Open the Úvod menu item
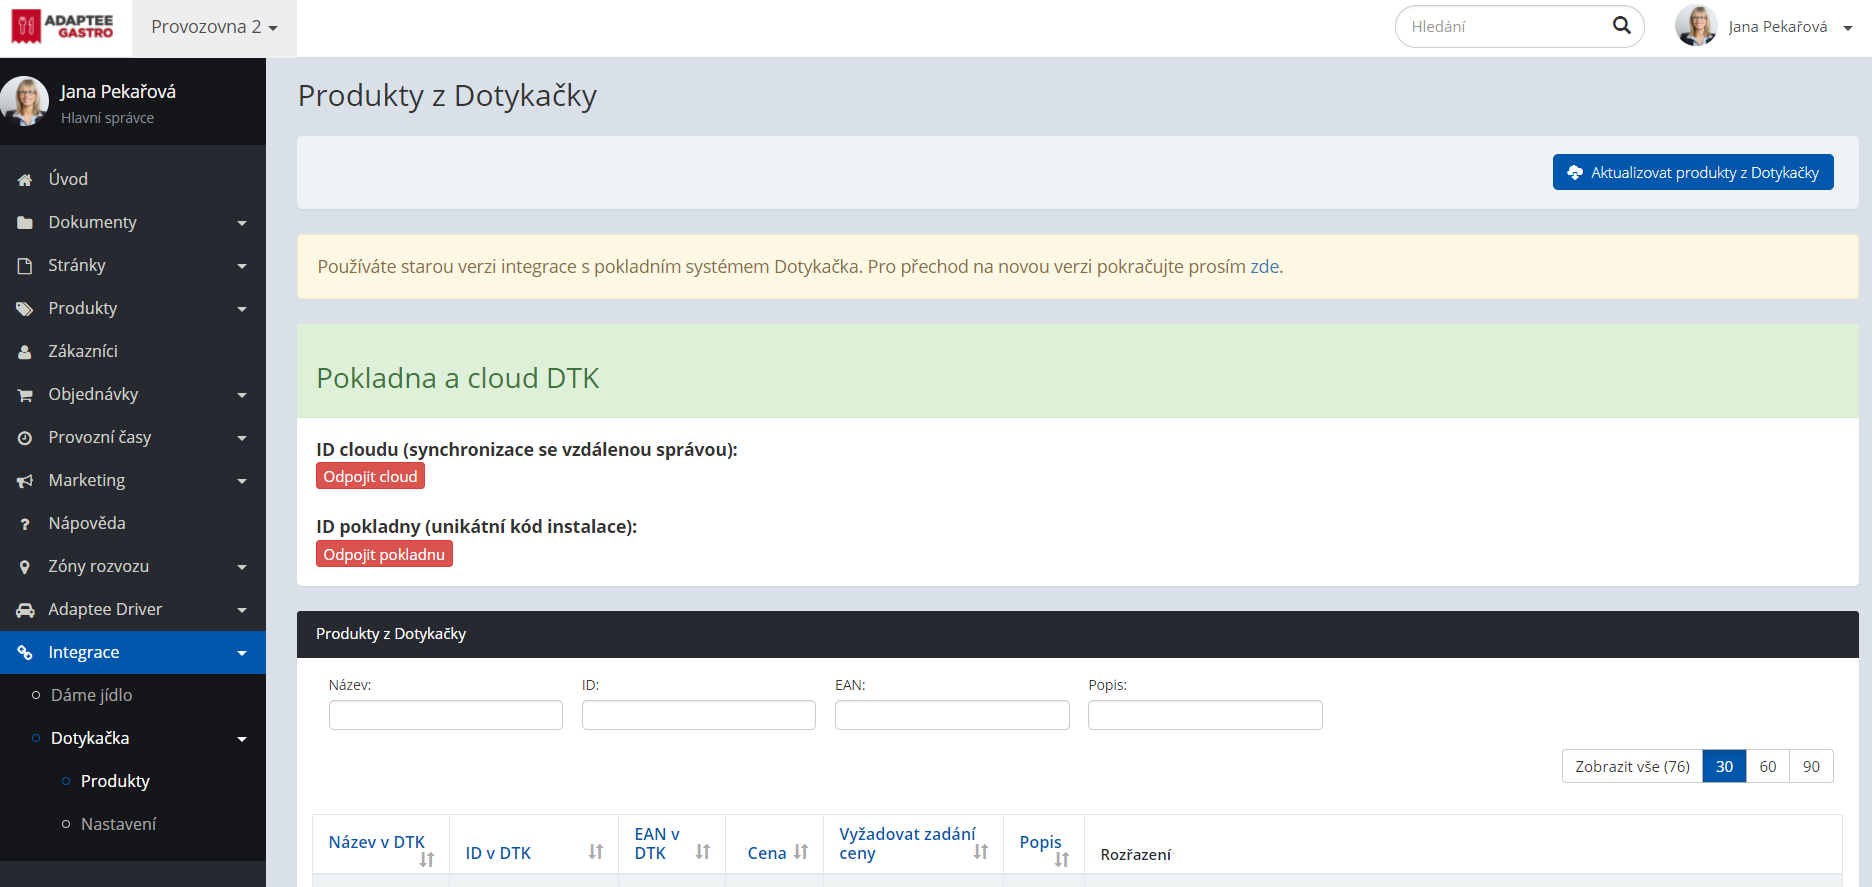Image resolution: width=1872 pixels, height=887 pixels. point(133,179)
